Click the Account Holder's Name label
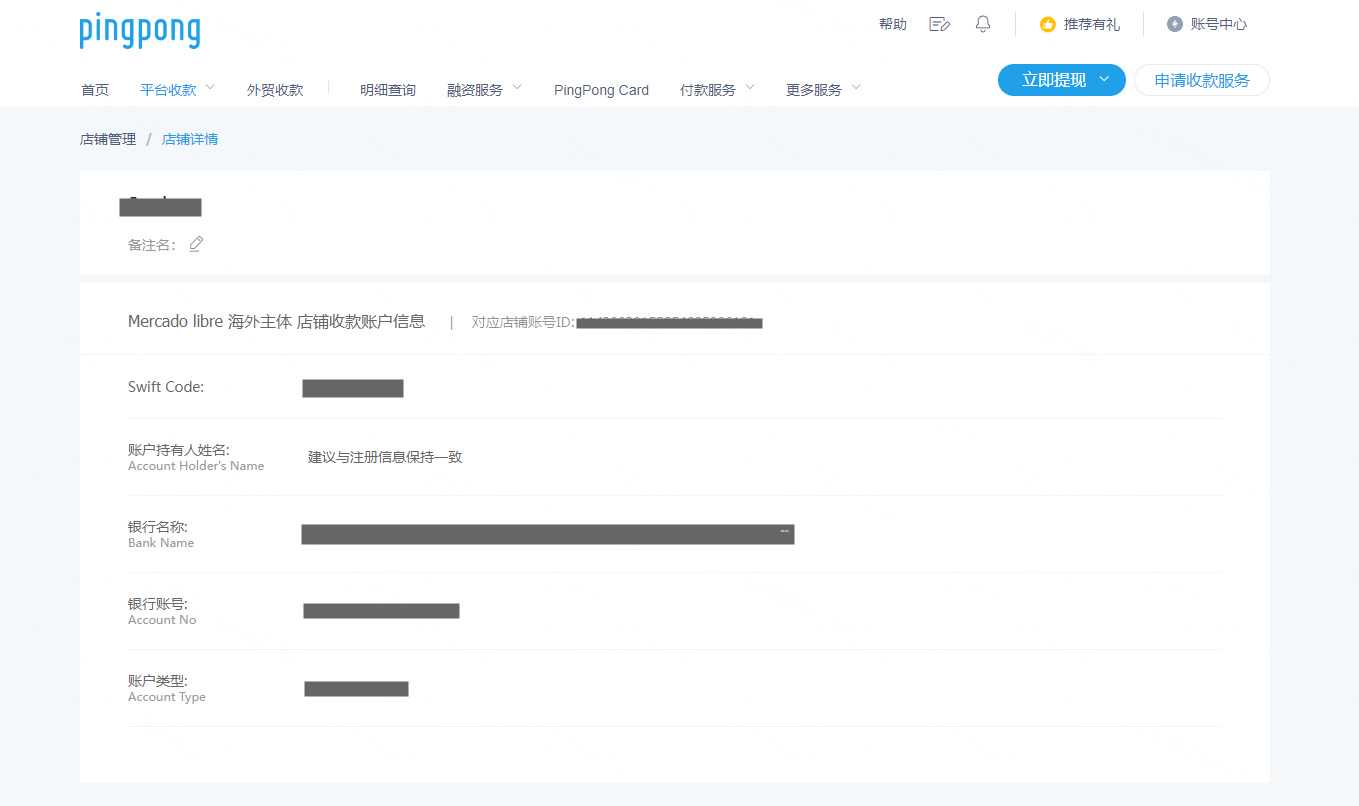This screenshot has height=806, width=1359. coord(196,466)
